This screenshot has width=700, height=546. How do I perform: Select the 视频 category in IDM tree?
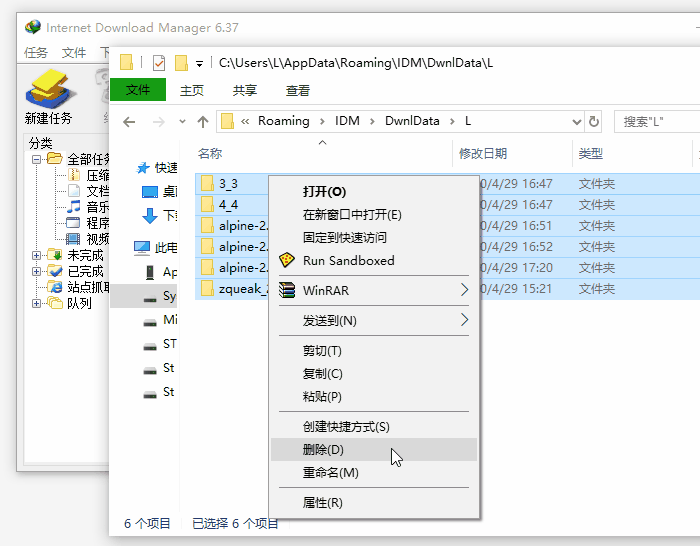[97, 239]
